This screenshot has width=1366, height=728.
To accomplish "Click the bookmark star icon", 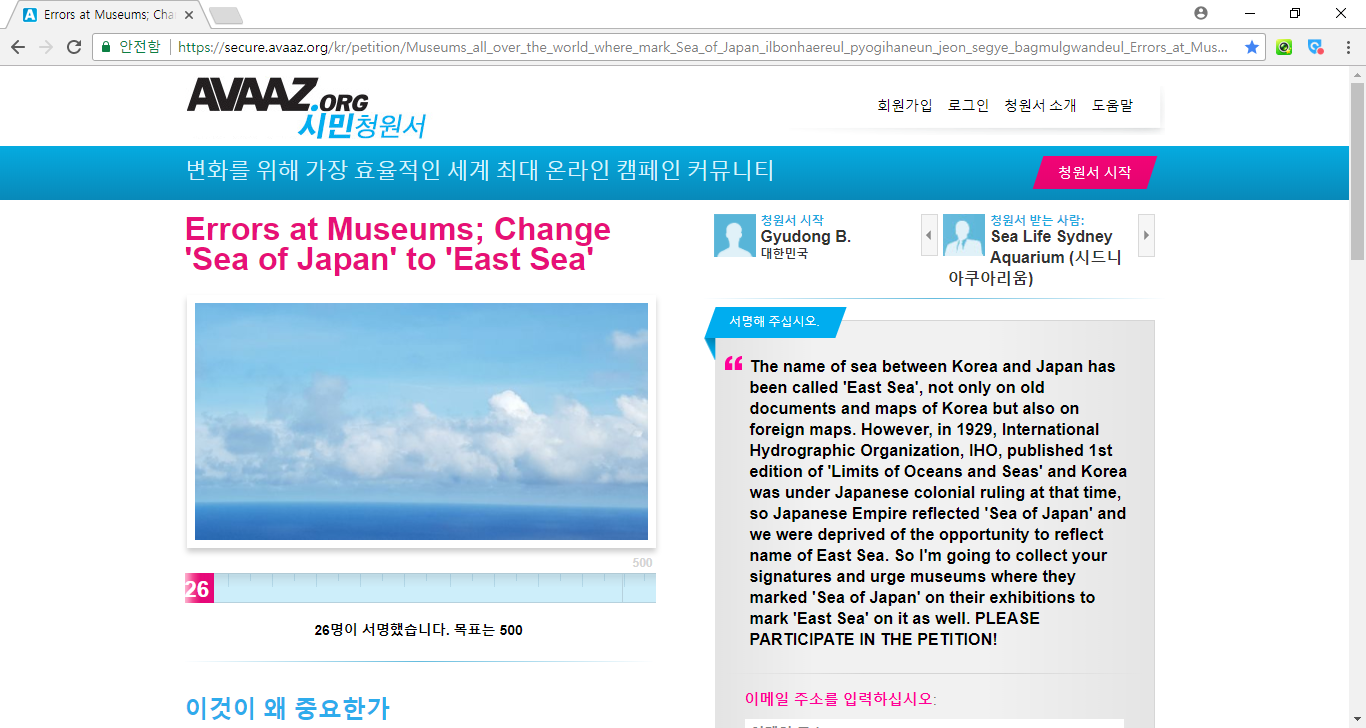I will click(x=1251, y=47).
